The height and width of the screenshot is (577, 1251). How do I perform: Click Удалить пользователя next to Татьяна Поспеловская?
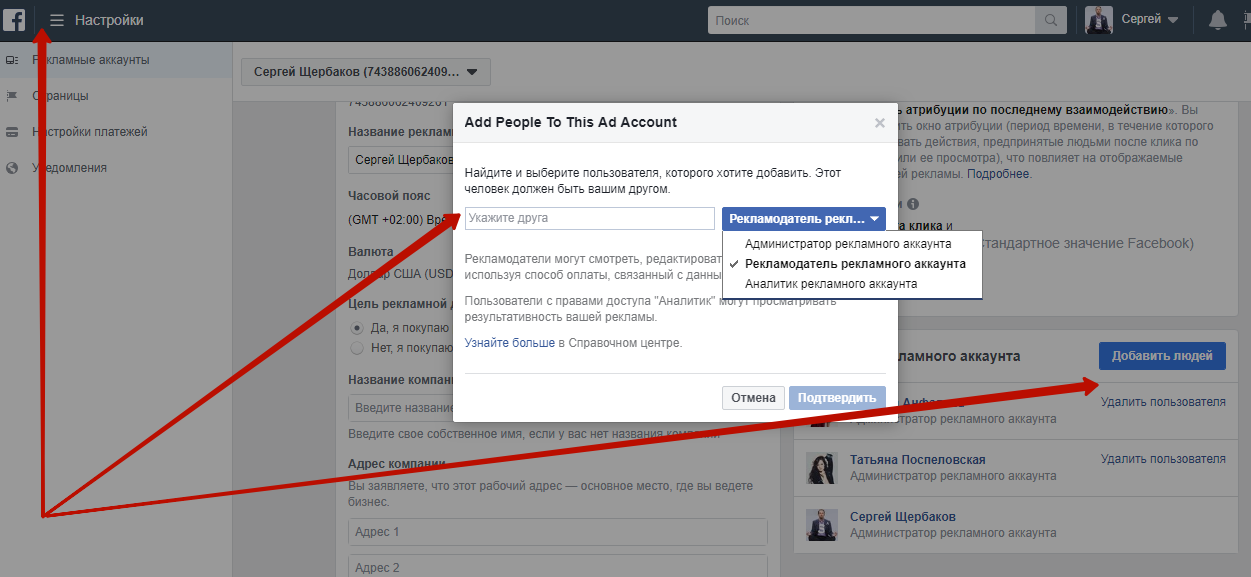[1162, 459]
